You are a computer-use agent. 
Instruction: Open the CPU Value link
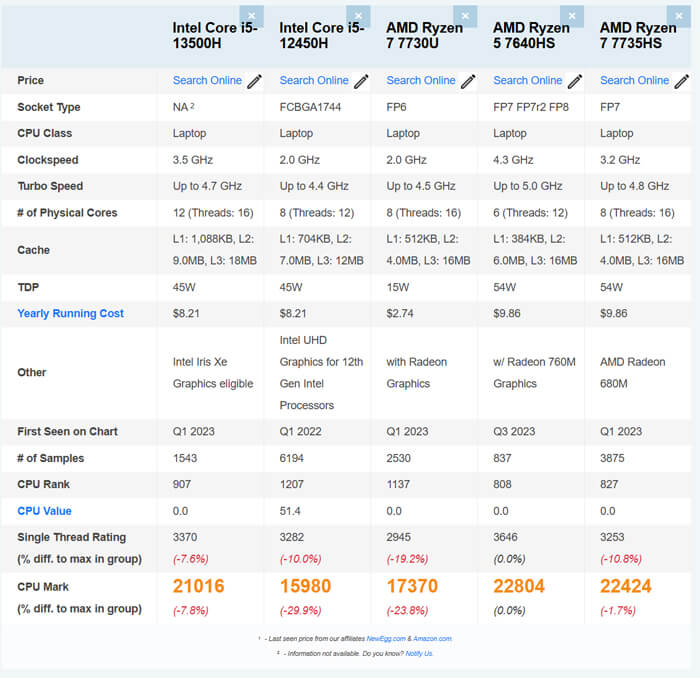[x=44, y=511]
